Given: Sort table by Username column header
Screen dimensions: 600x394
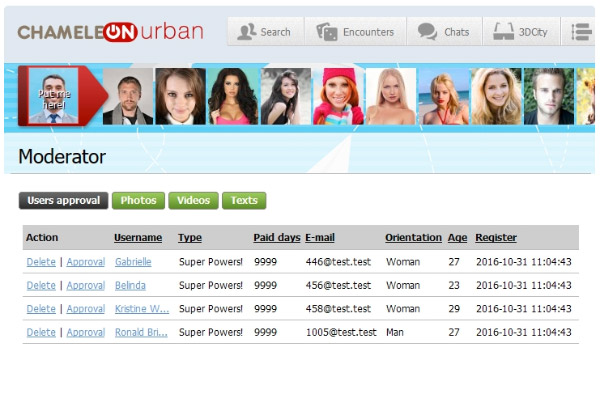Looking at the screenshot, I should pyautogui.click(x=138, y=238).
